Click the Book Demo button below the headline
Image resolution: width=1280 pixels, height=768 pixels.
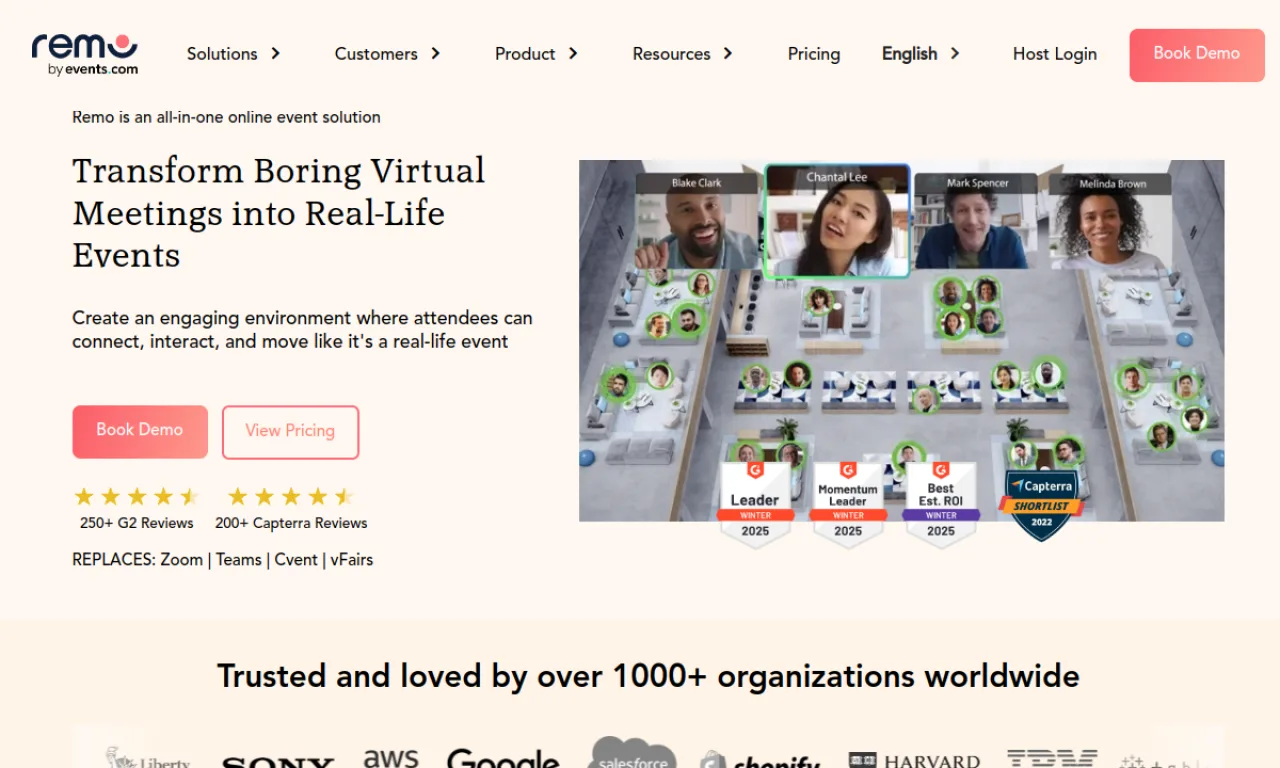coord(140,432)
